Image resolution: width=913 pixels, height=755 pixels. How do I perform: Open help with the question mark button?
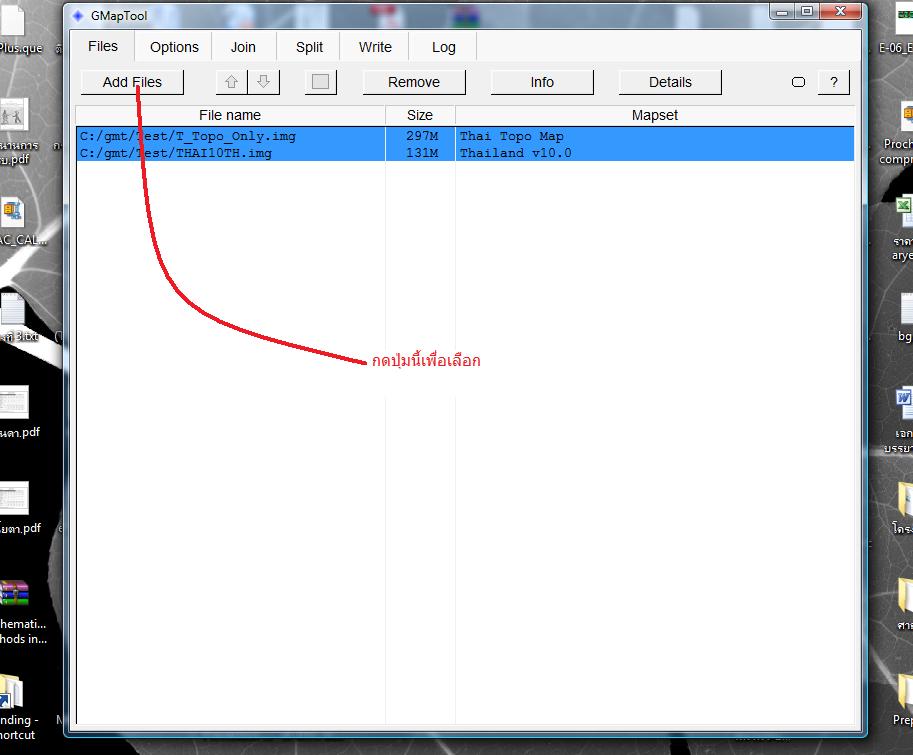(x=833, y=82)
